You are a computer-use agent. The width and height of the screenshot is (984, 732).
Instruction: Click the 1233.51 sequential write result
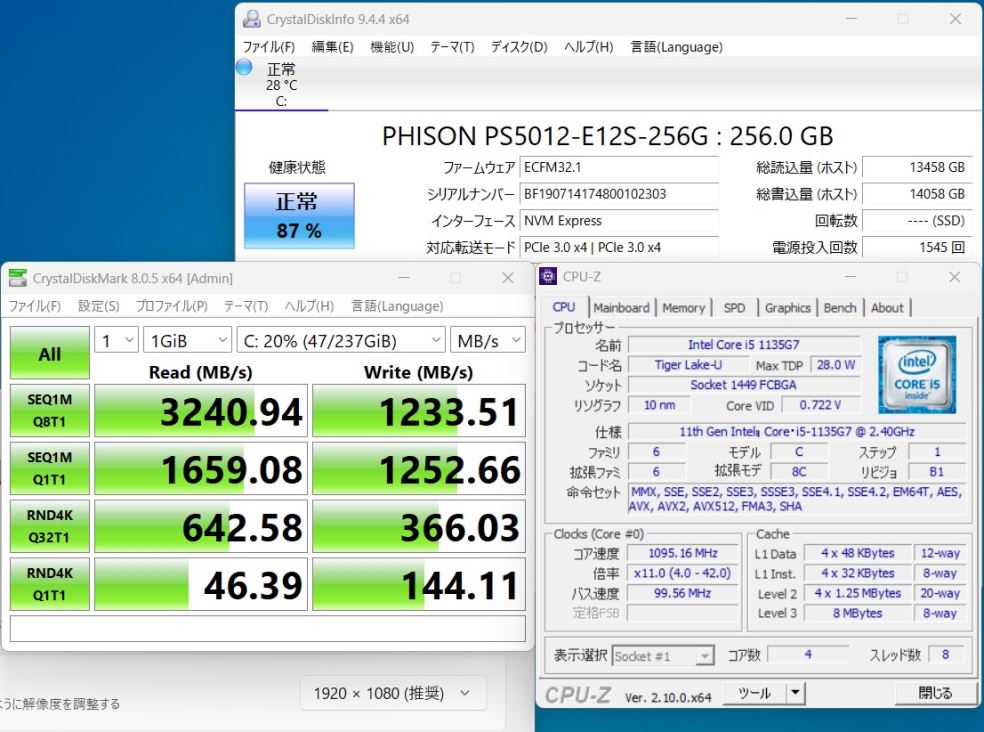coord(419,411)
